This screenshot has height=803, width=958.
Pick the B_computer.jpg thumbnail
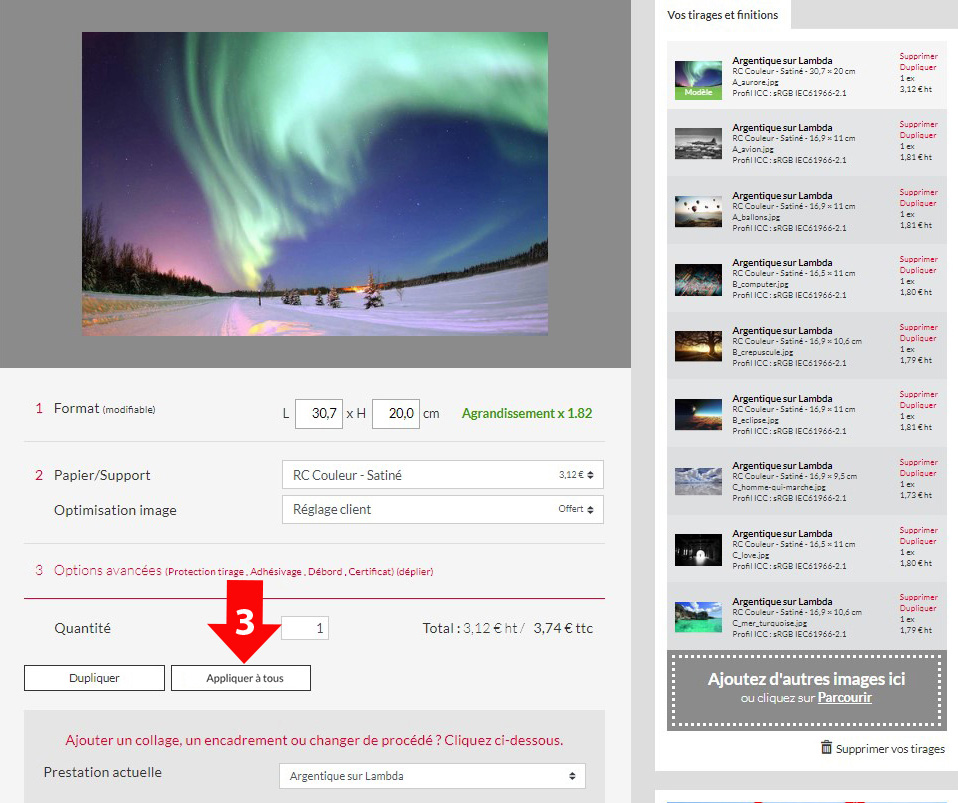699,279
